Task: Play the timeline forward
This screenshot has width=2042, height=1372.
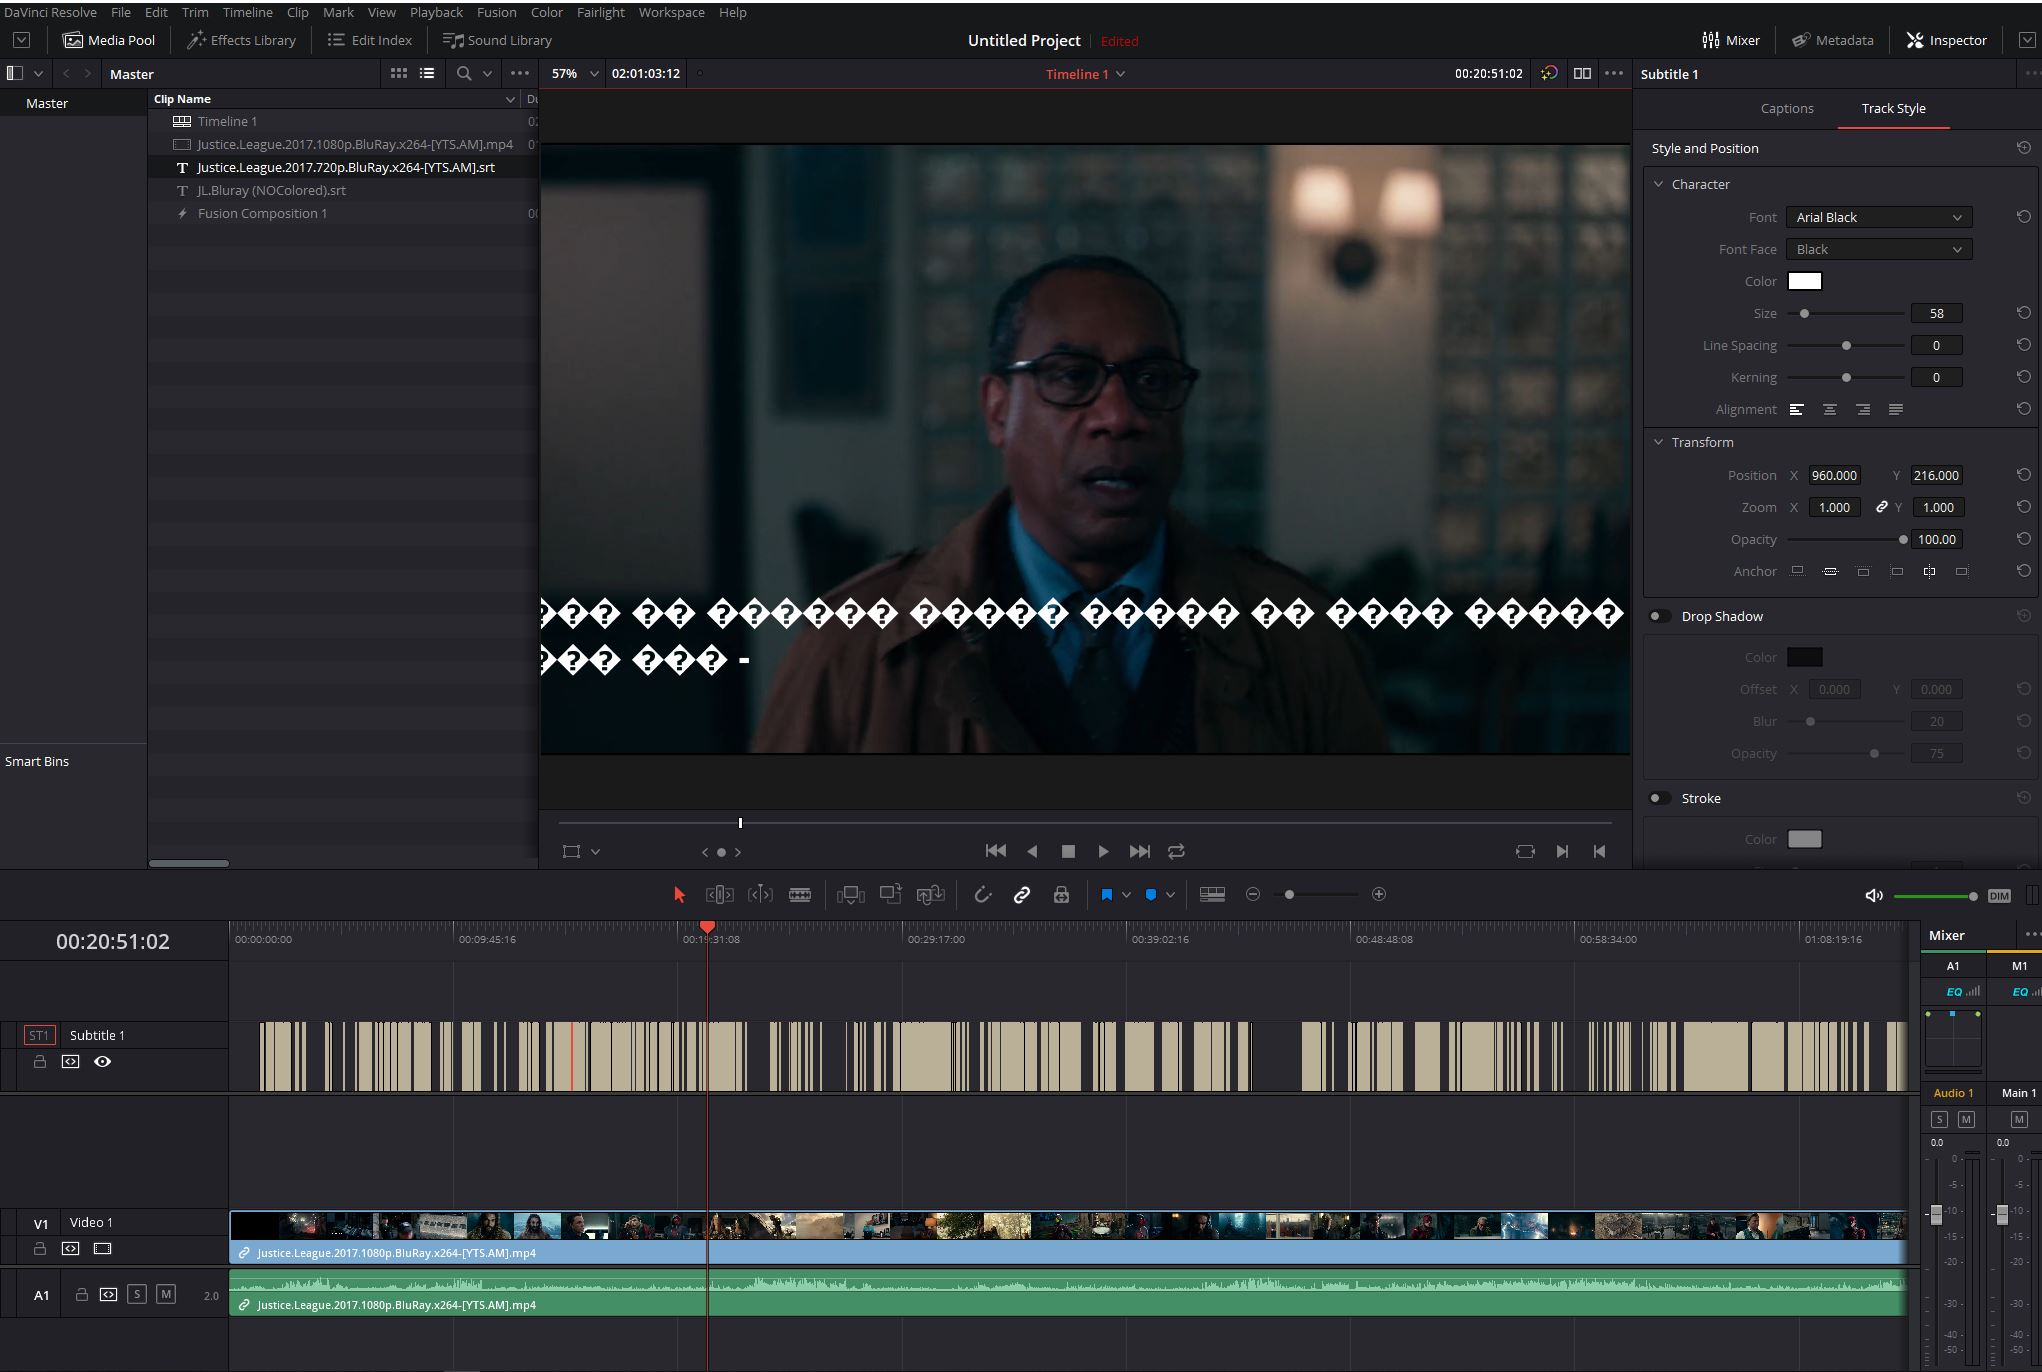Action: point(1103,851)
